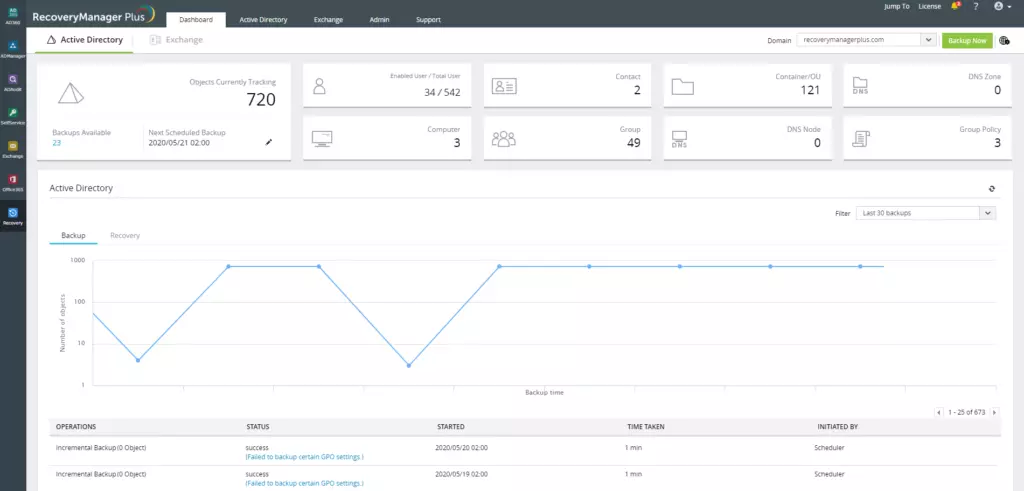Go to the previous page of results
Viewport: 1024px width, 491px height.
click(938, 412)
